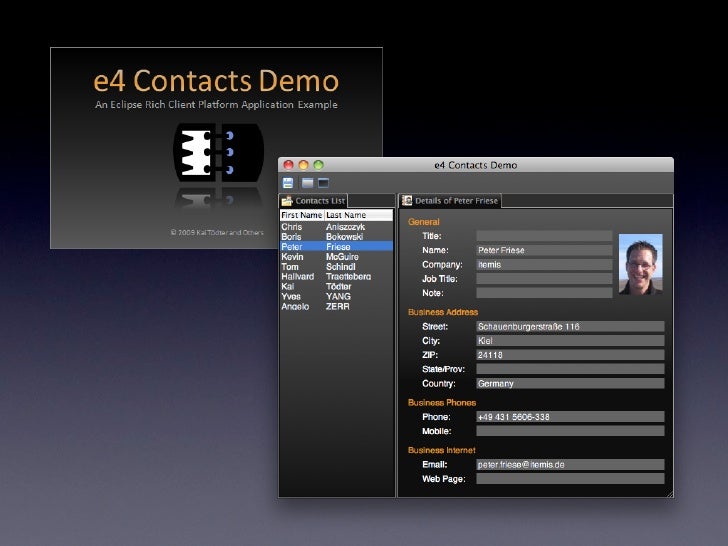Screen dimensions: 728x546
Task: Sort by the First Name column header
Action: (x=301, y=215)
